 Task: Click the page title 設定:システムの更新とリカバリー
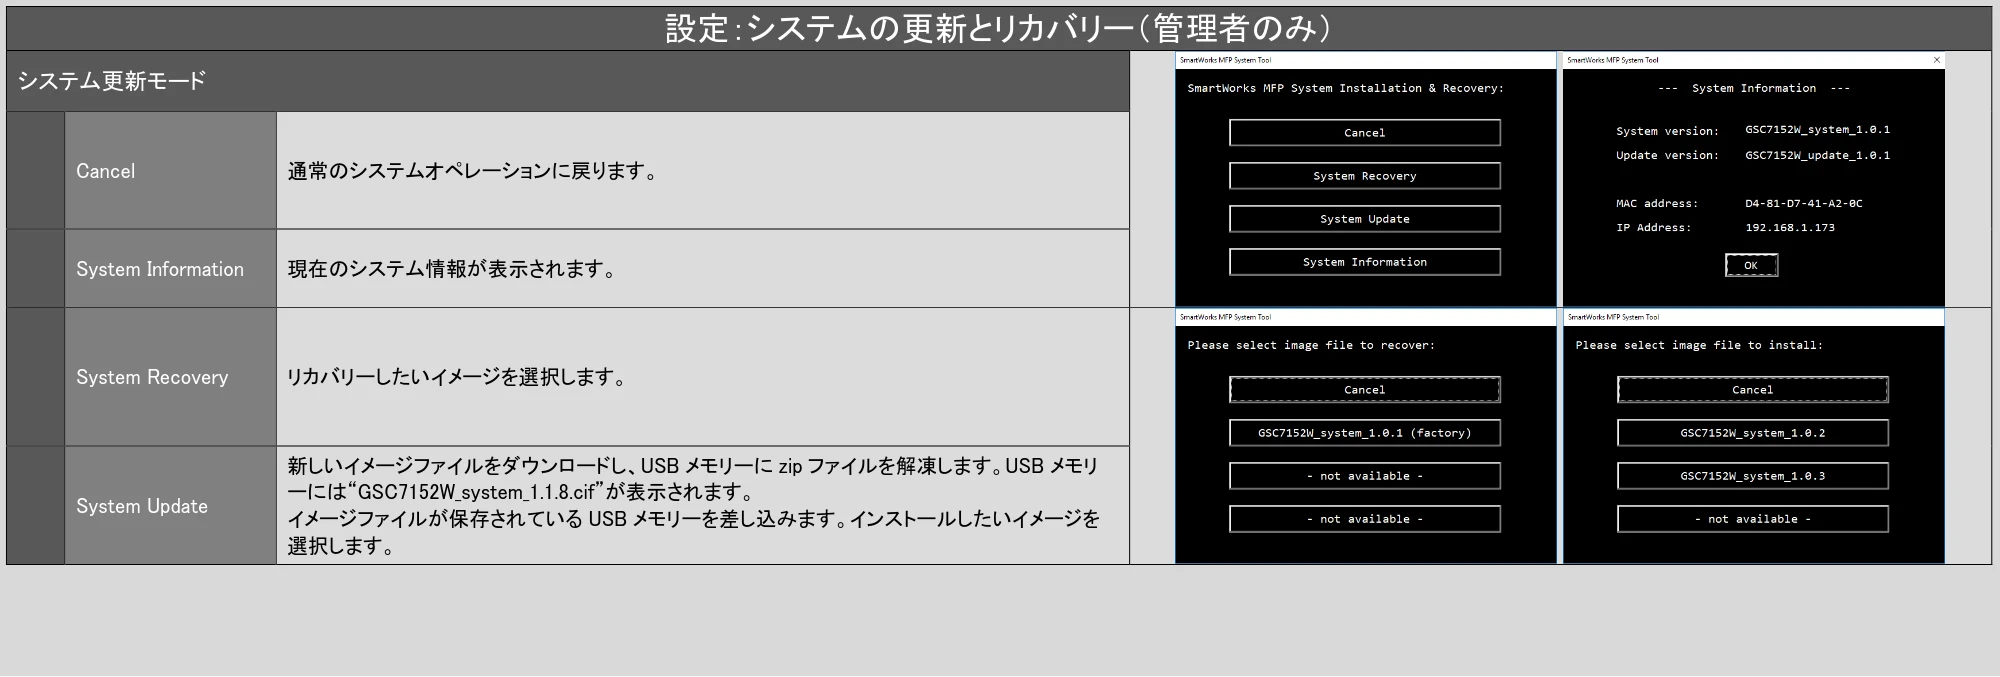(1000, 28)
